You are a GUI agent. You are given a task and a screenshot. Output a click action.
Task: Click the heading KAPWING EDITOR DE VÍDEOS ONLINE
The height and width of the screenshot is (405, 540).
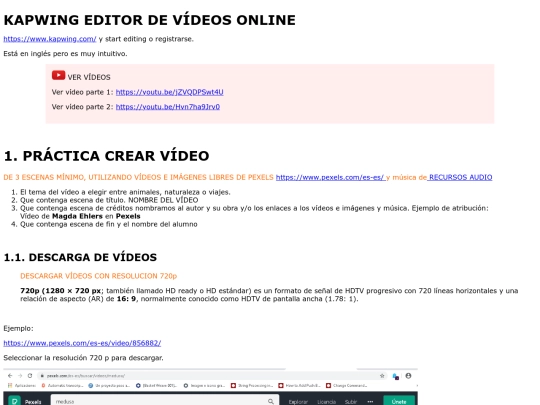[x=149, y=20]
